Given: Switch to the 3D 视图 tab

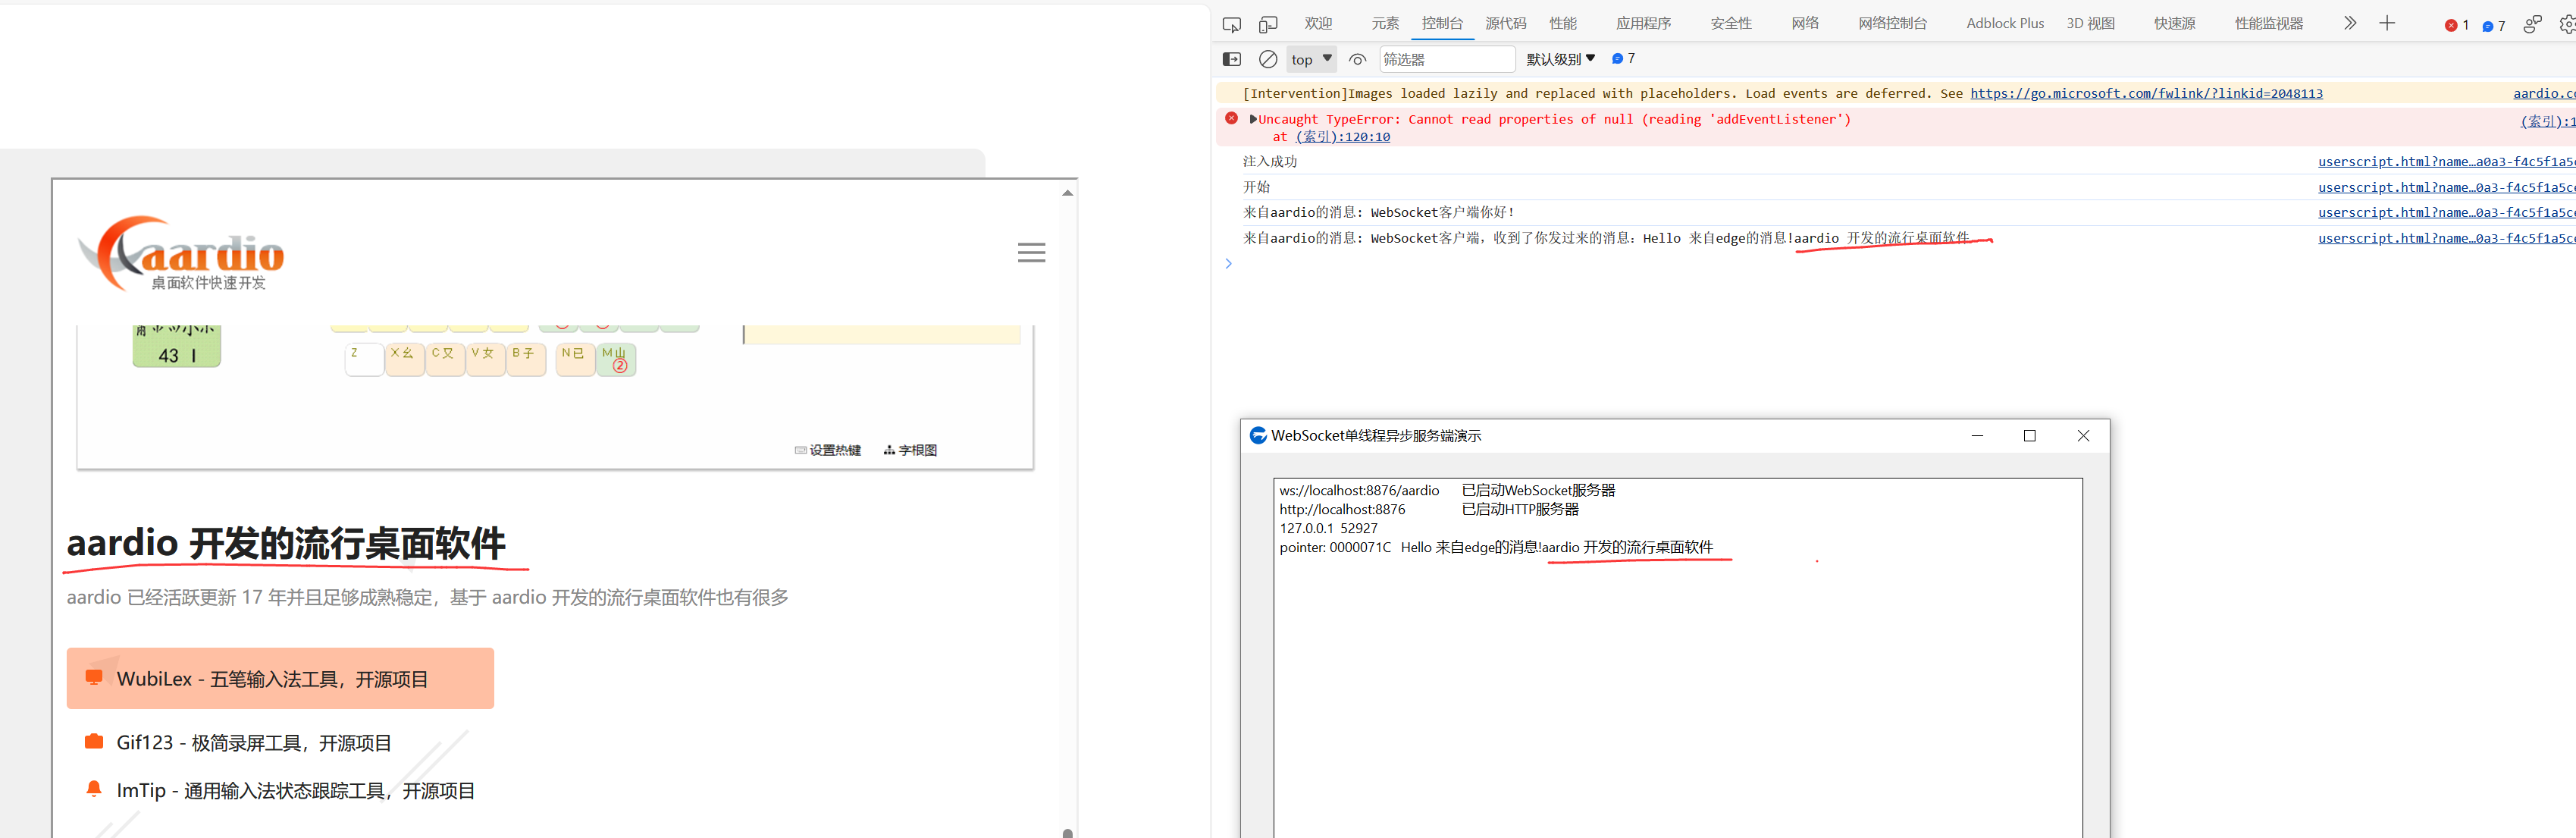Looking at the screenshot, I should pyautogui.click(x=2090, y=23).
